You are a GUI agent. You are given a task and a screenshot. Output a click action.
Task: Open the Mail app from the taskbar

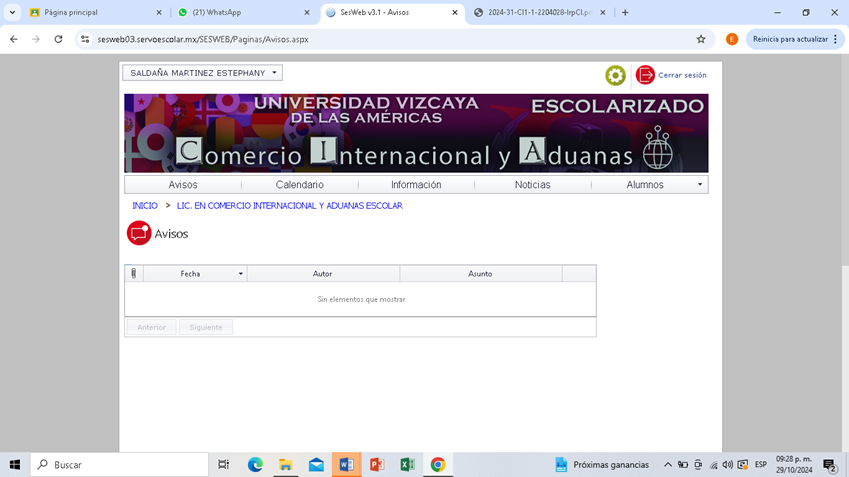pyautogui.click(x=316, y=465)
